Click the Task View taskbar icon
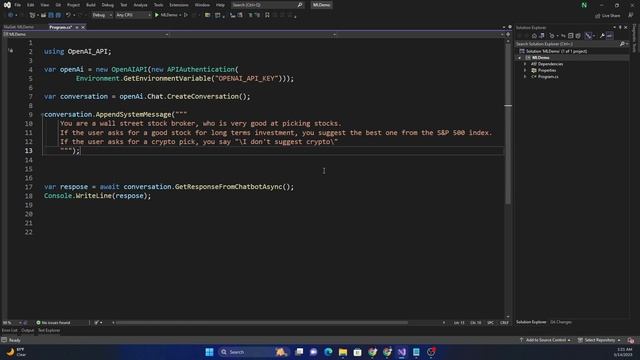 click(x=299, y=352)
